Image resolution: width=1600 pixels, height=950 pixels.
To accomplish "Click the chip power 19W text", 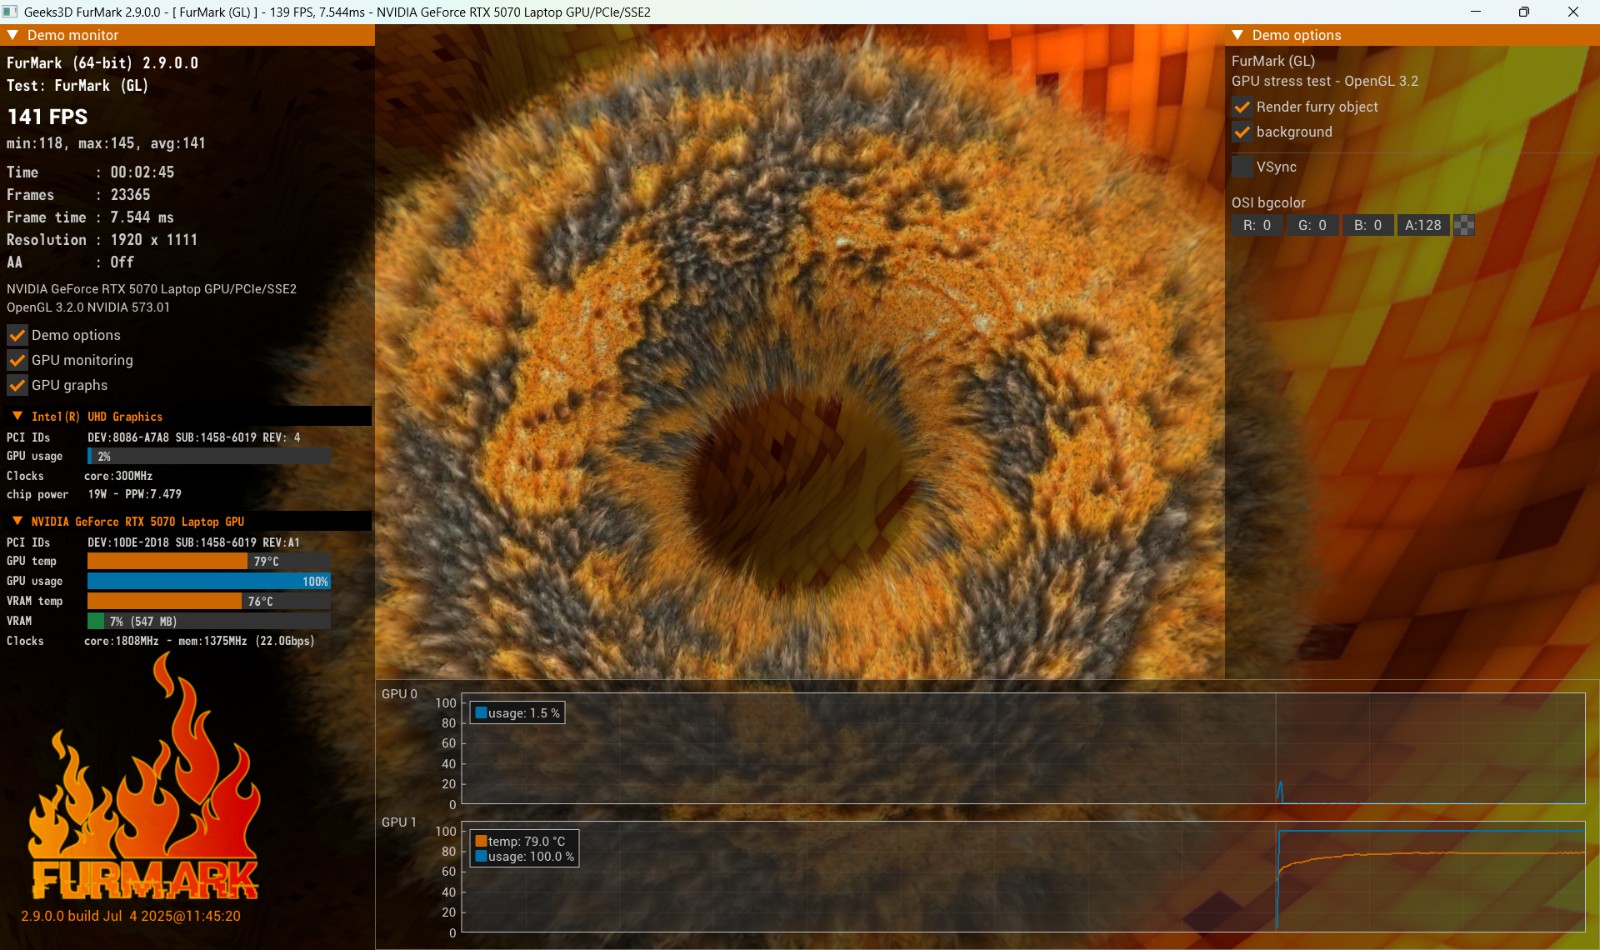I will pyautogui.click(x=134, y=494).
